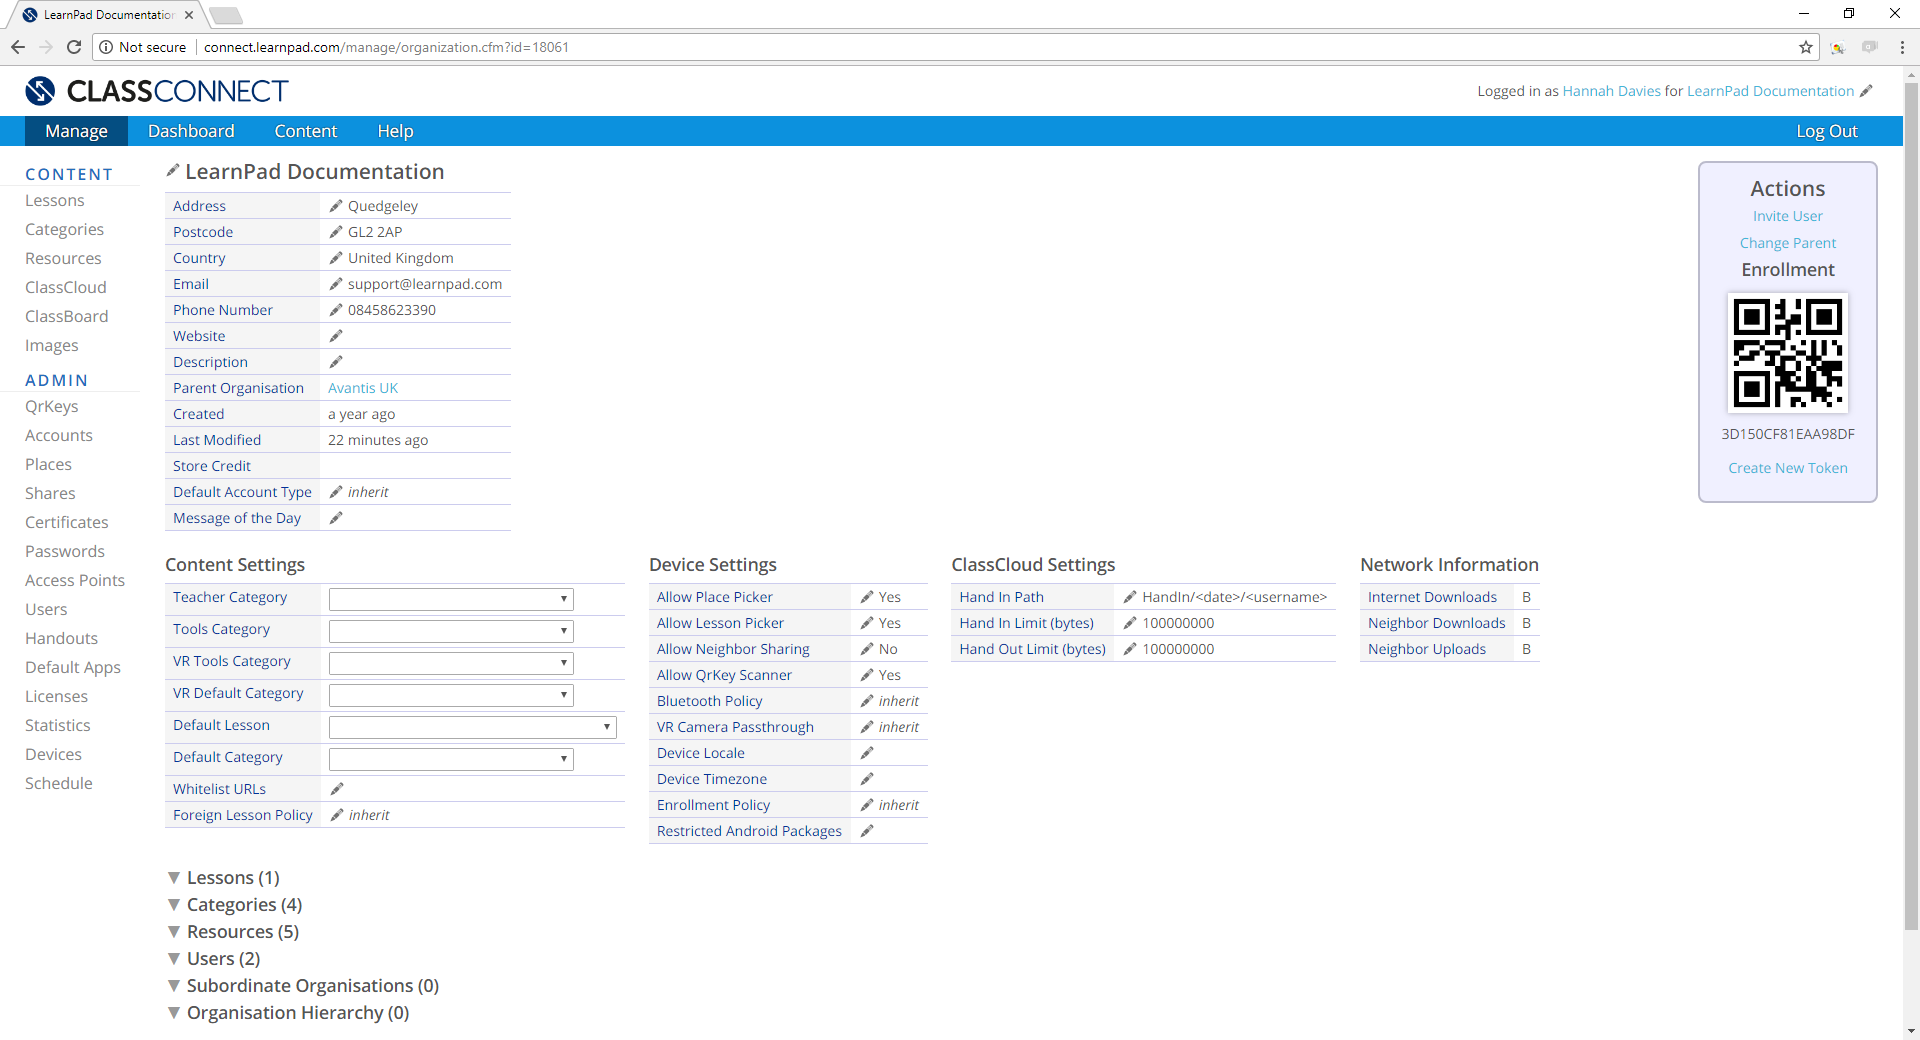1920x1040 pixels.
Task: Edit the Description pencil icon
Action: [x=336, y=362]
